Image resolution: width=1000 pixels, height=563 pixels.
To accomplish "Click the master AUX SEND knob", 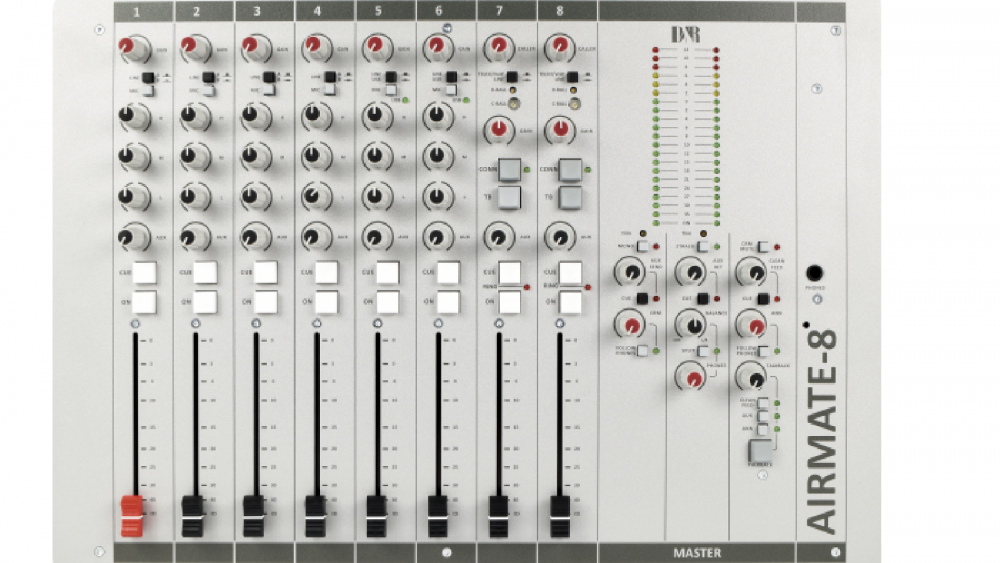I will click(630, 272).
